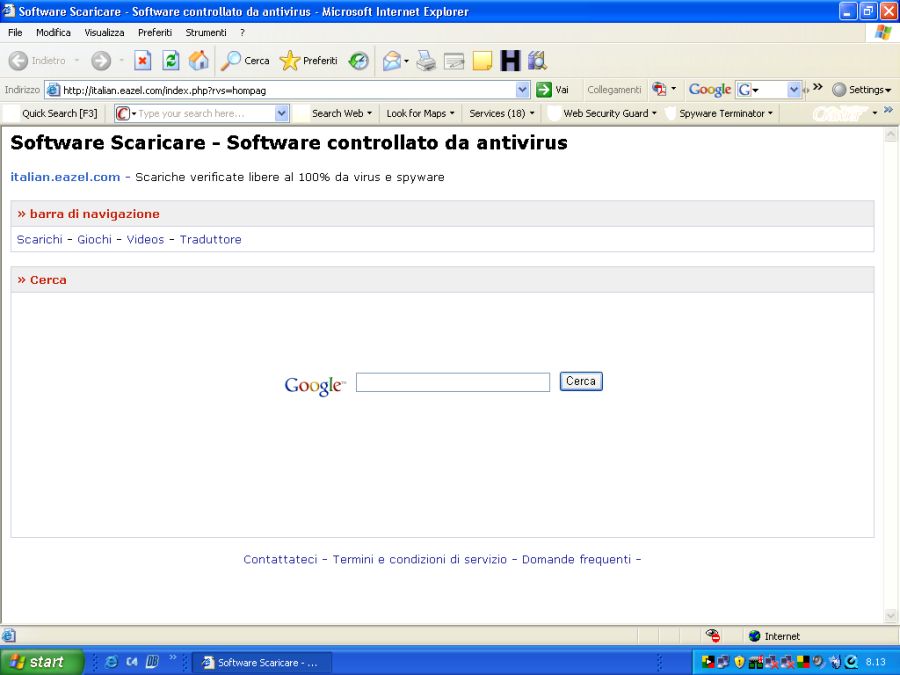900x675 pixels.
Task: Open the Preferiti menu in the menu bar
Action: pyautogui.click(x=155, y=33)
